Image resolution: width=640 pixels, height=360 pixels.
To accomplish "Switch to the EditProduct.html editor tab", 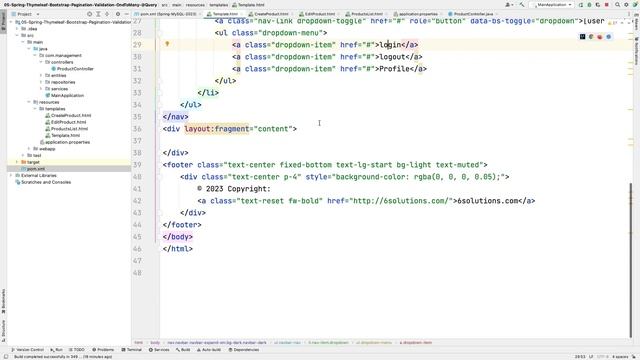I will (x=319, y=14).
